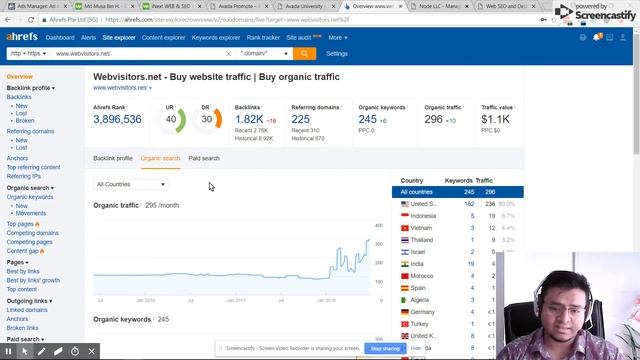The image size is (640, 360).
Task: Select Screencastify pen tool
Action: (42, 351)
